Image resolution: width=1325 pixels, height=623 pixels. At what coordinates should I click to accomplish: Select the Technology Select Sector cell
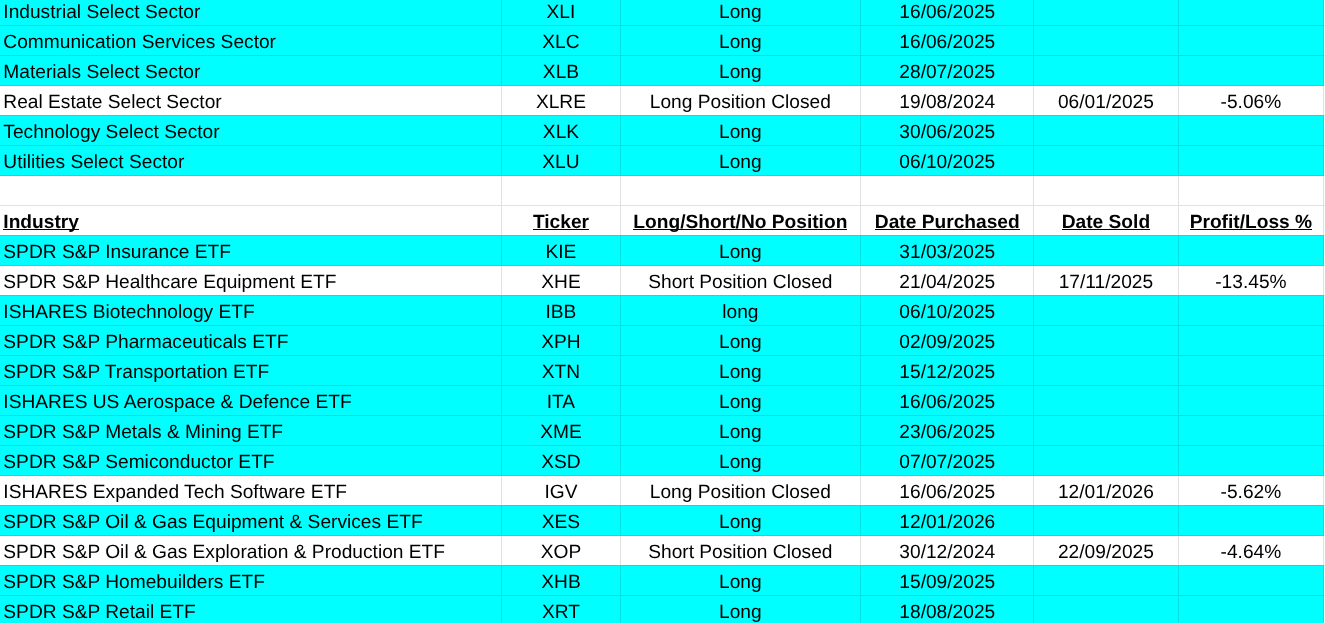tap(111, 132)
